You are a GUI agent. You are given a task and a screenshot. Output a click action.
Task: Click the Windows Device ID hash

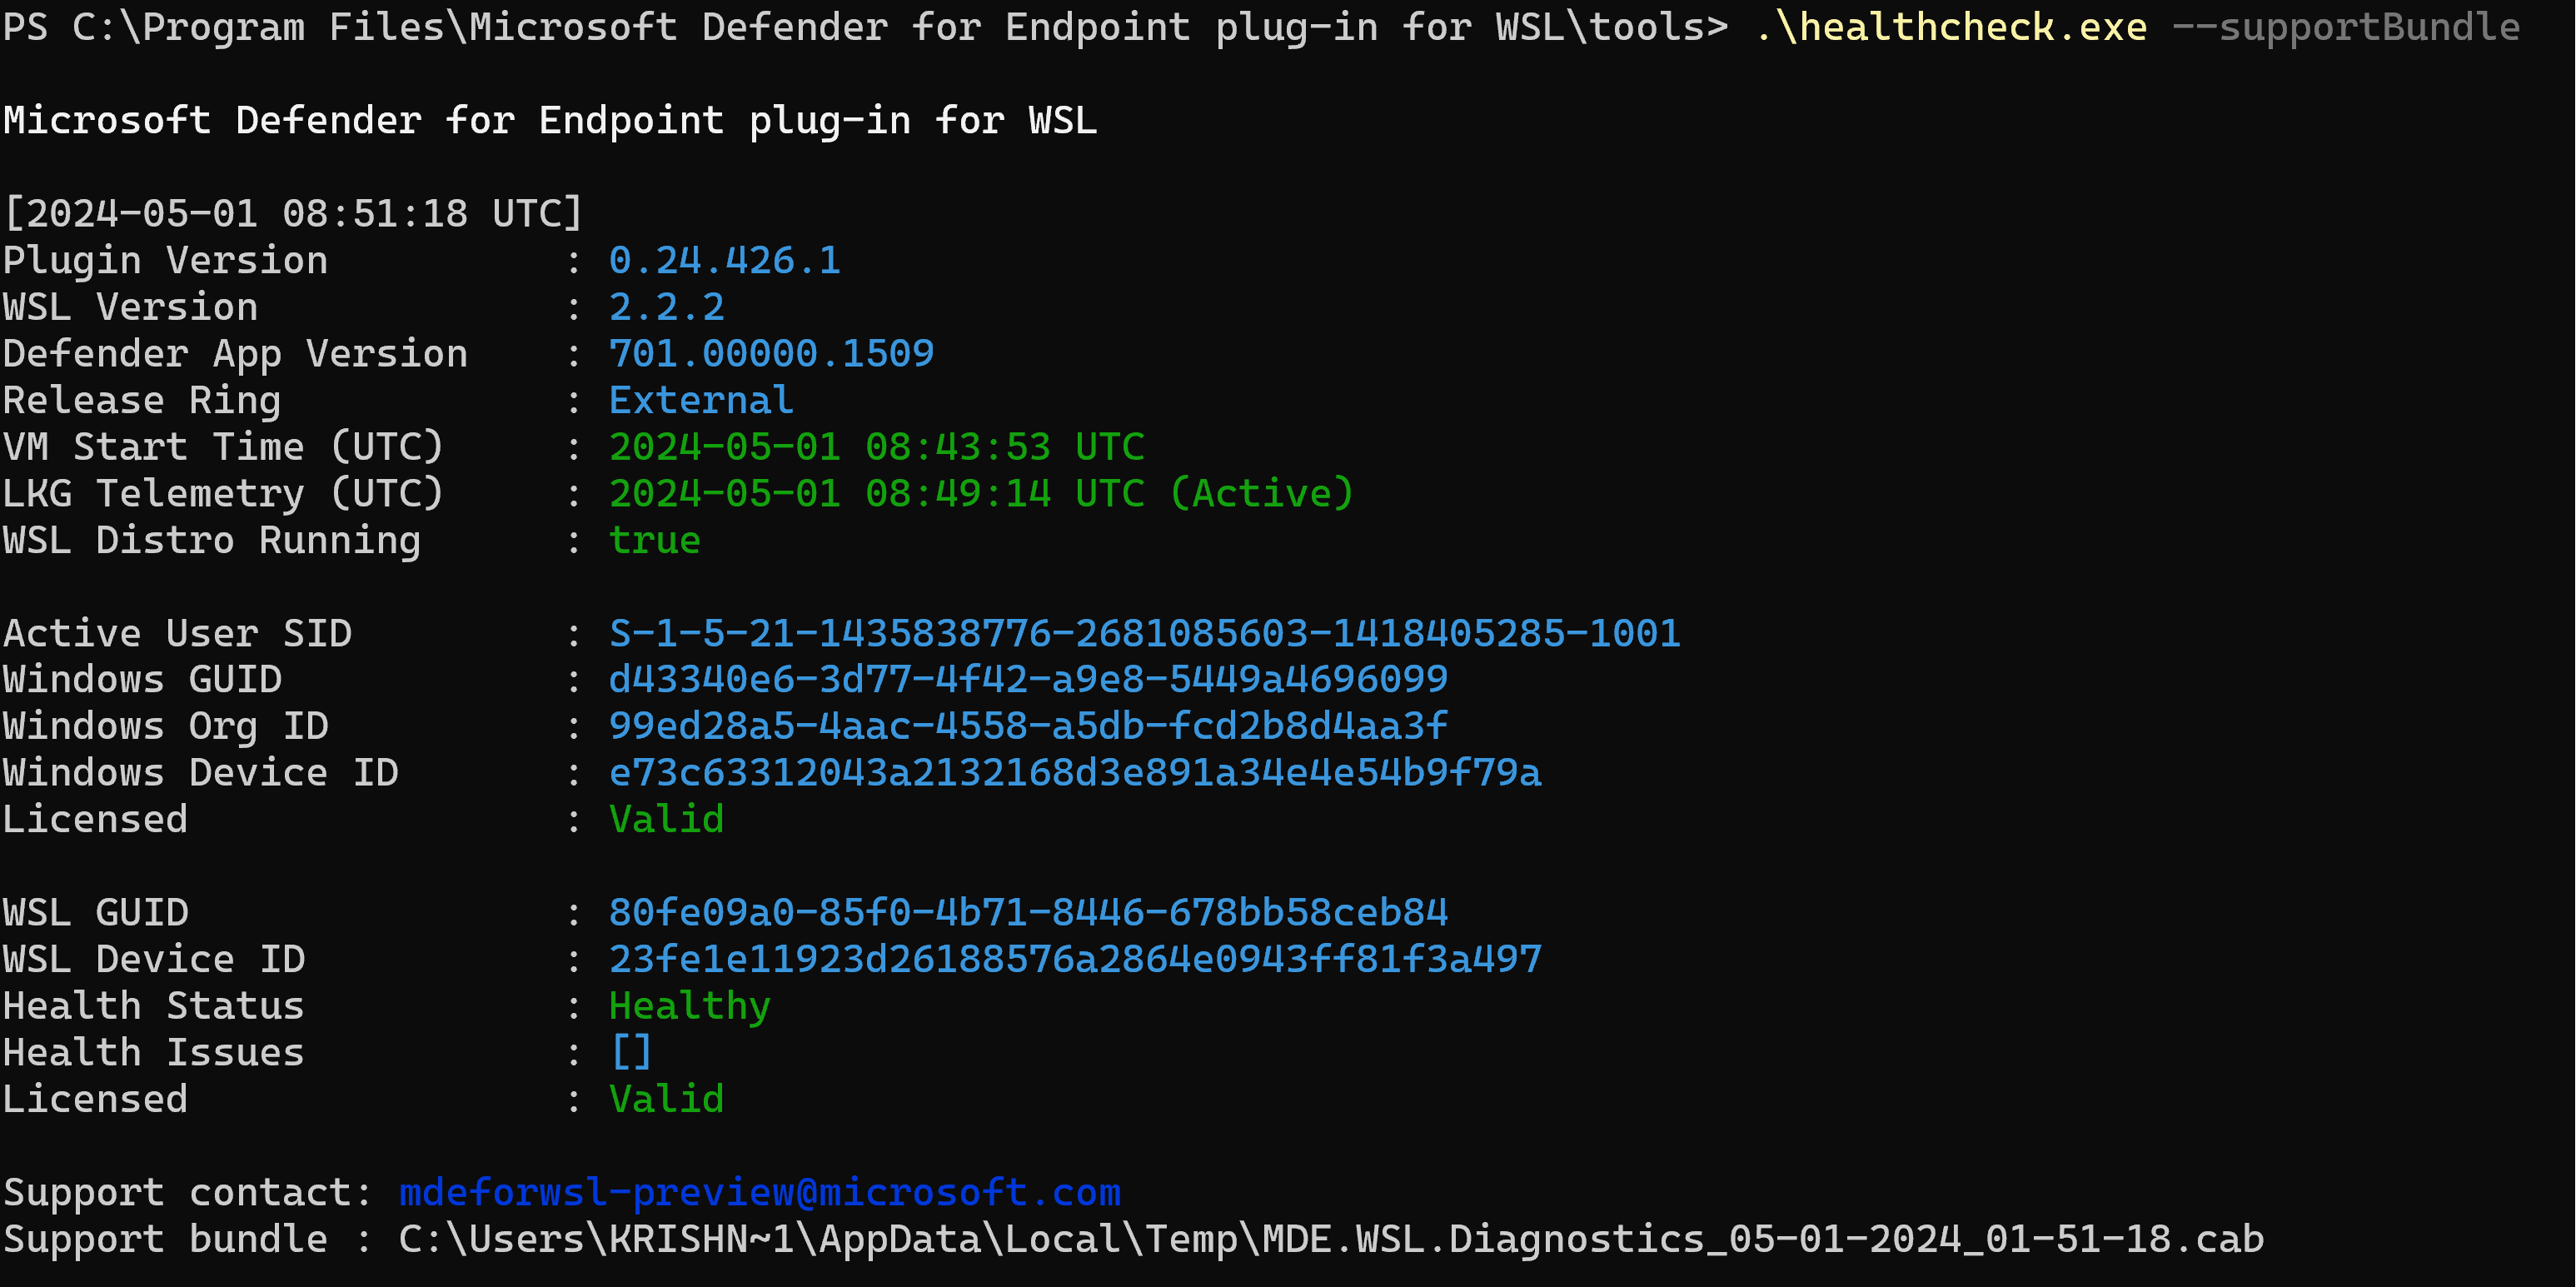[1075, 773]
